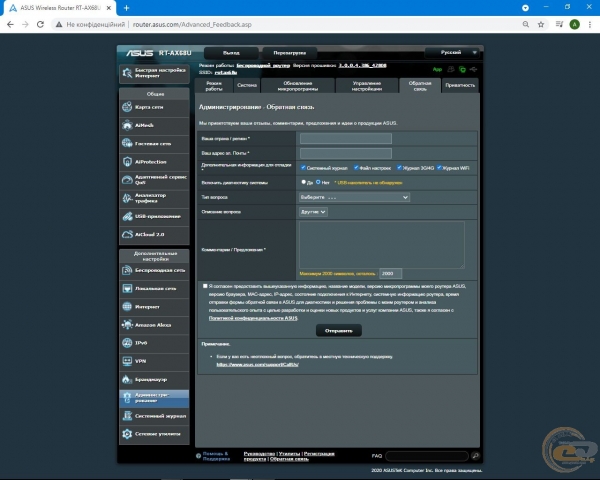The height and width of the screenshot is (480, 600).
Task: Open a new browser tab
Action: (126, 8)
